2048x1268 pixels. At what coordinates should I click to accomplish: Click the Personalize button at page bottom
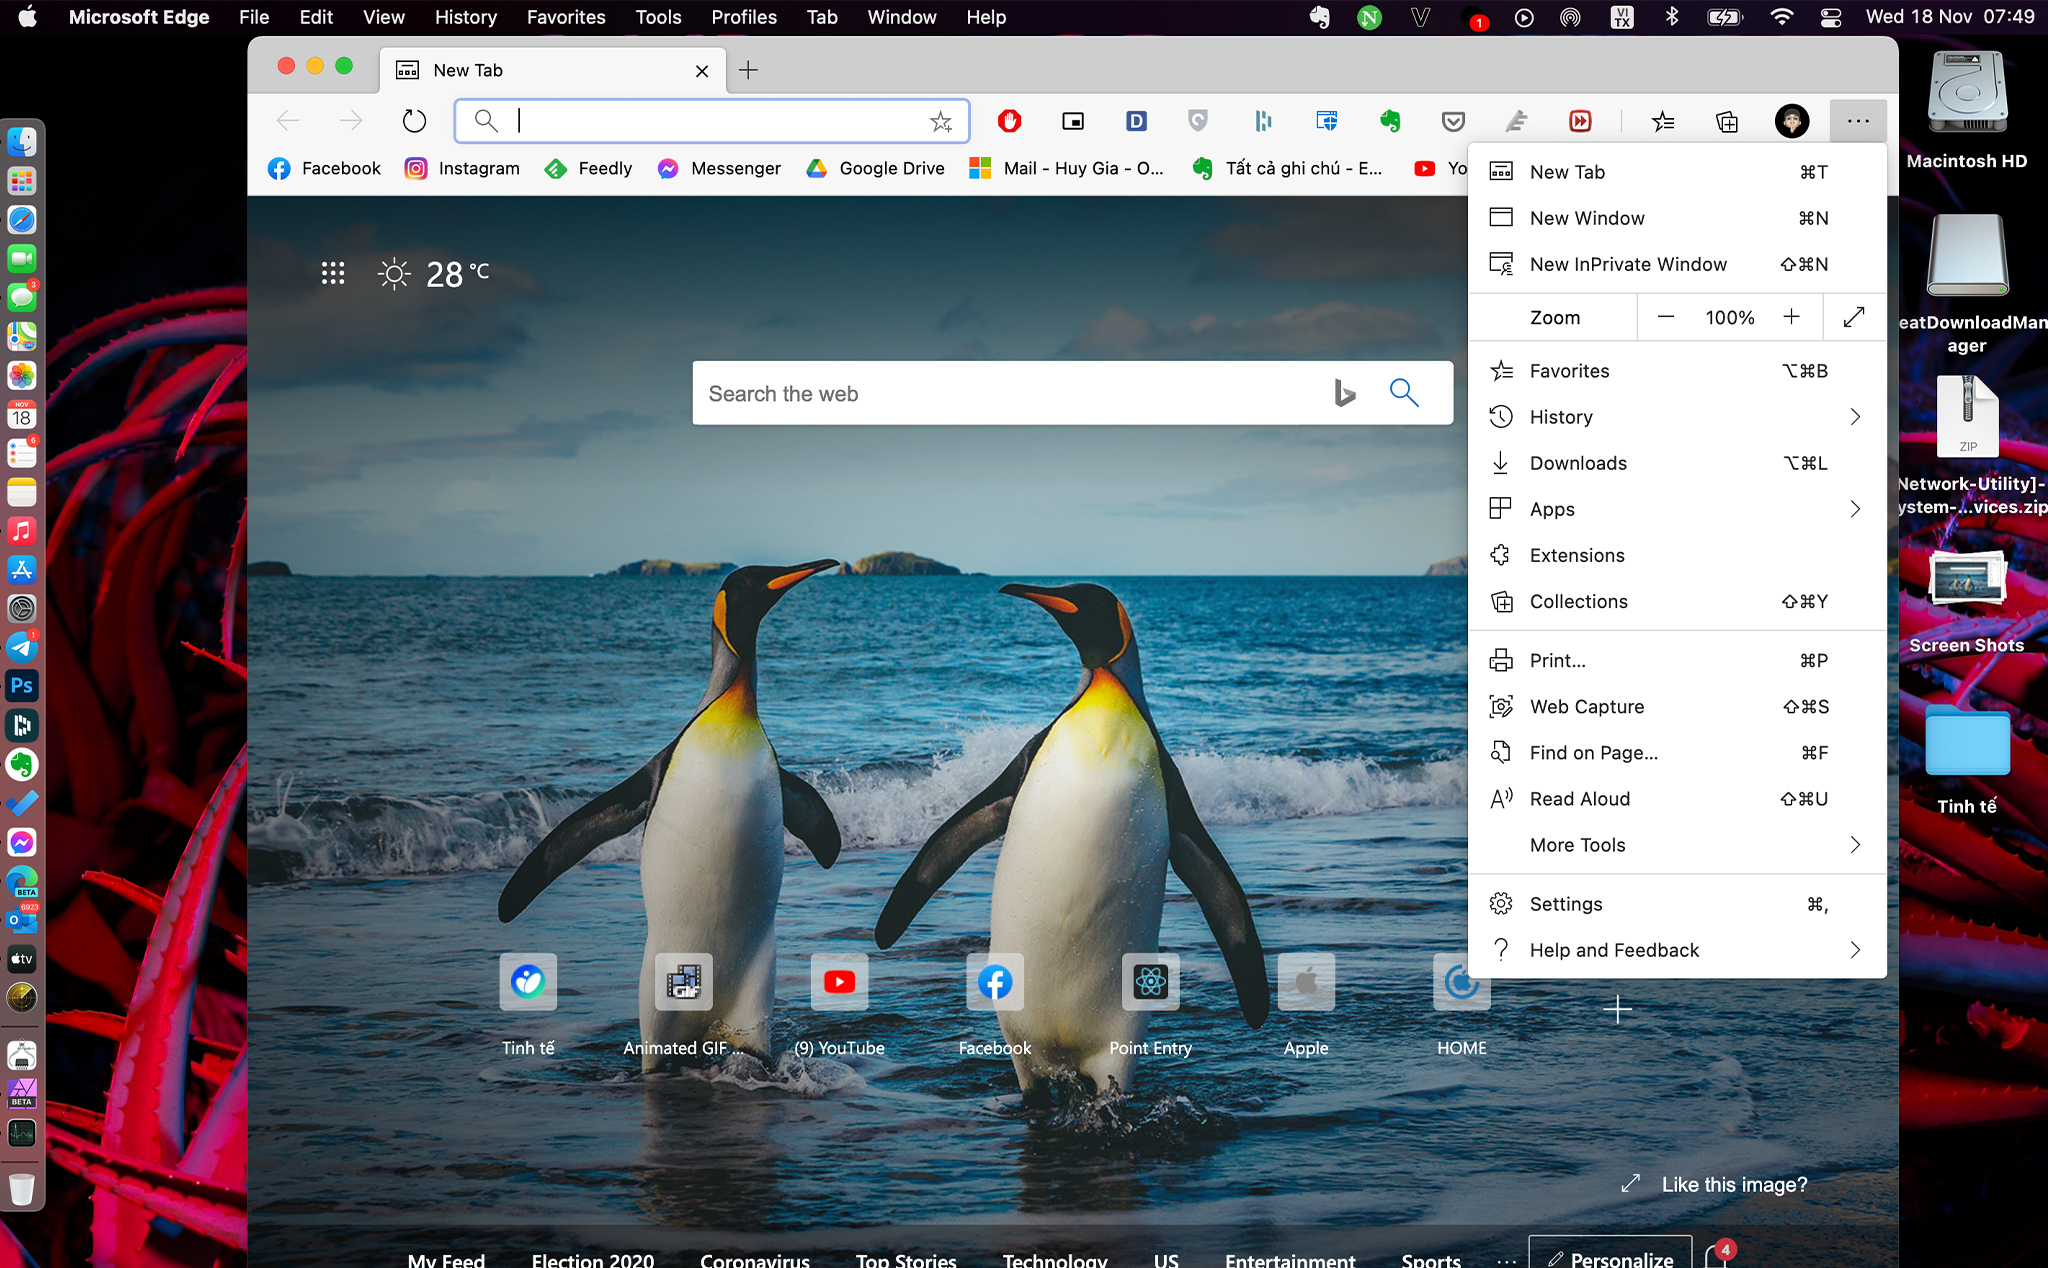click(1610, 1258)
